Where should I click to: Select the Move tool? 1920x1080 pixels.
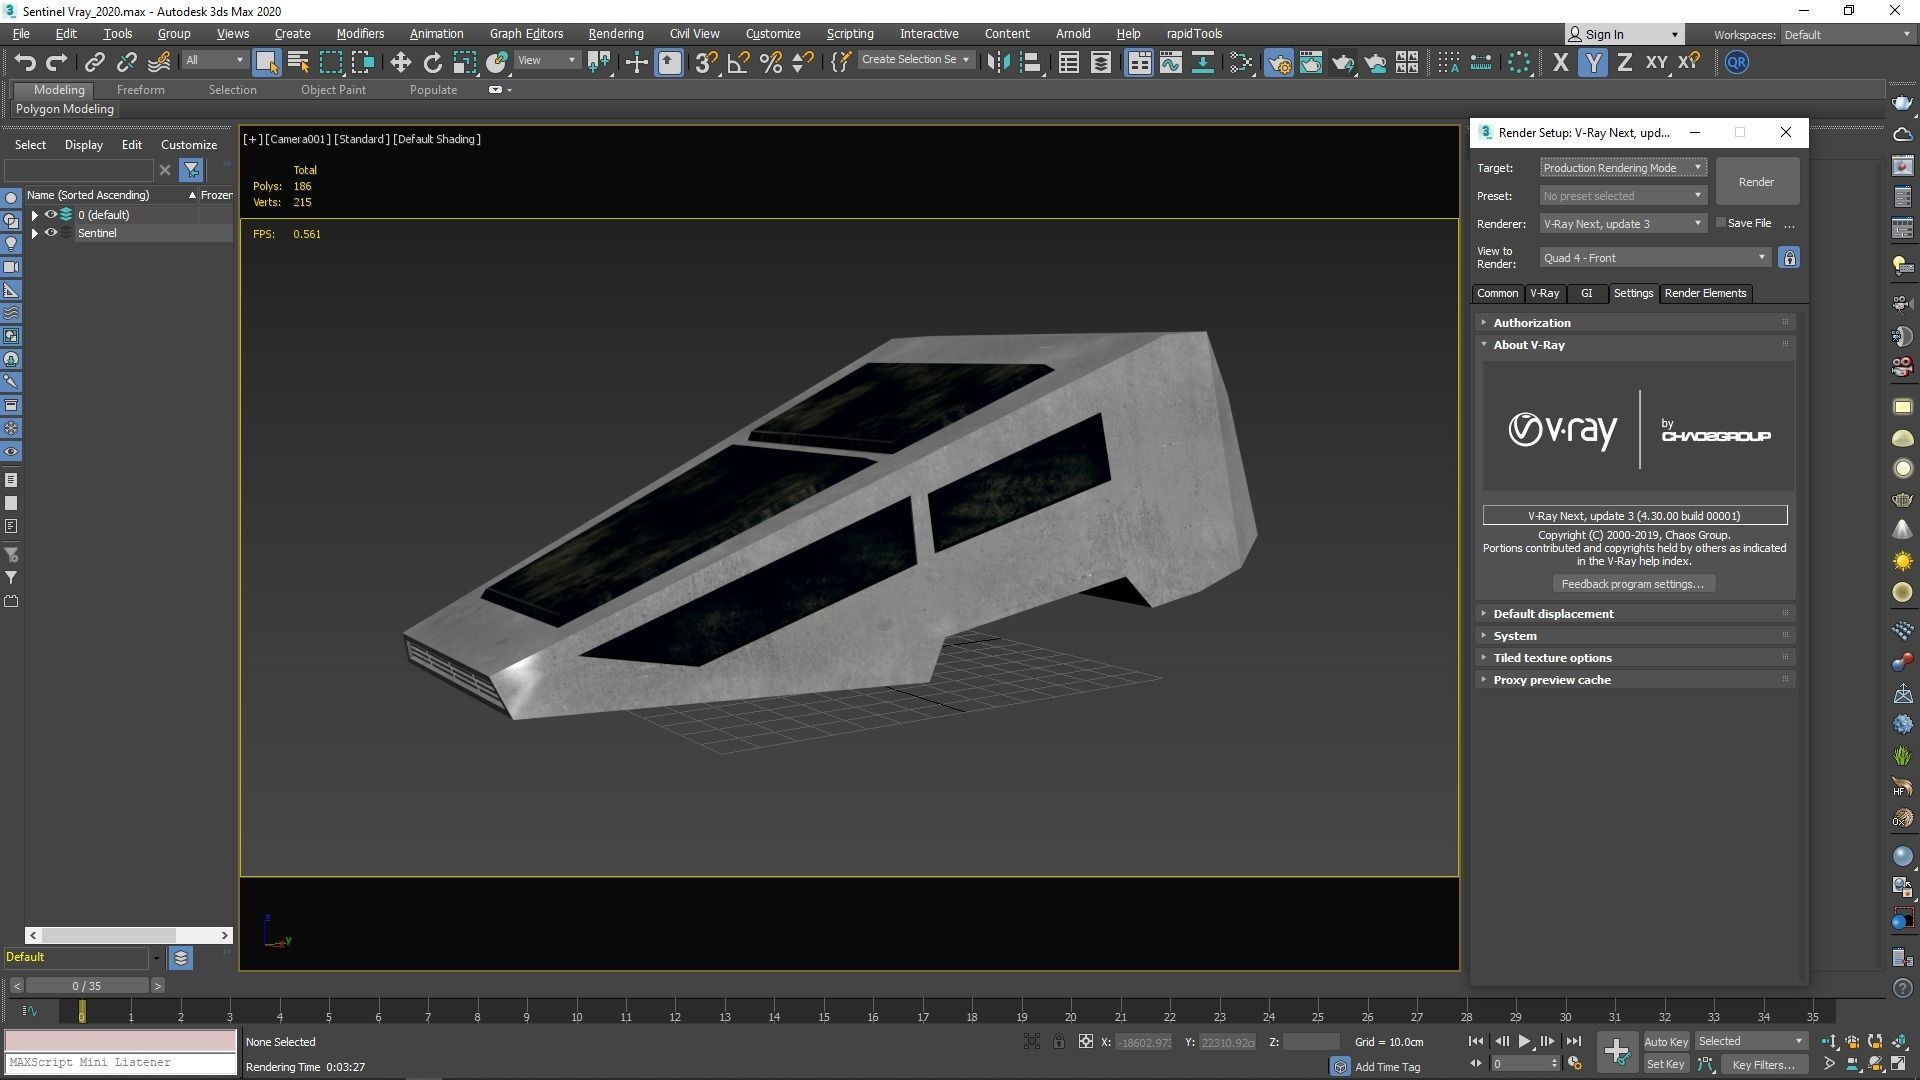400,62
